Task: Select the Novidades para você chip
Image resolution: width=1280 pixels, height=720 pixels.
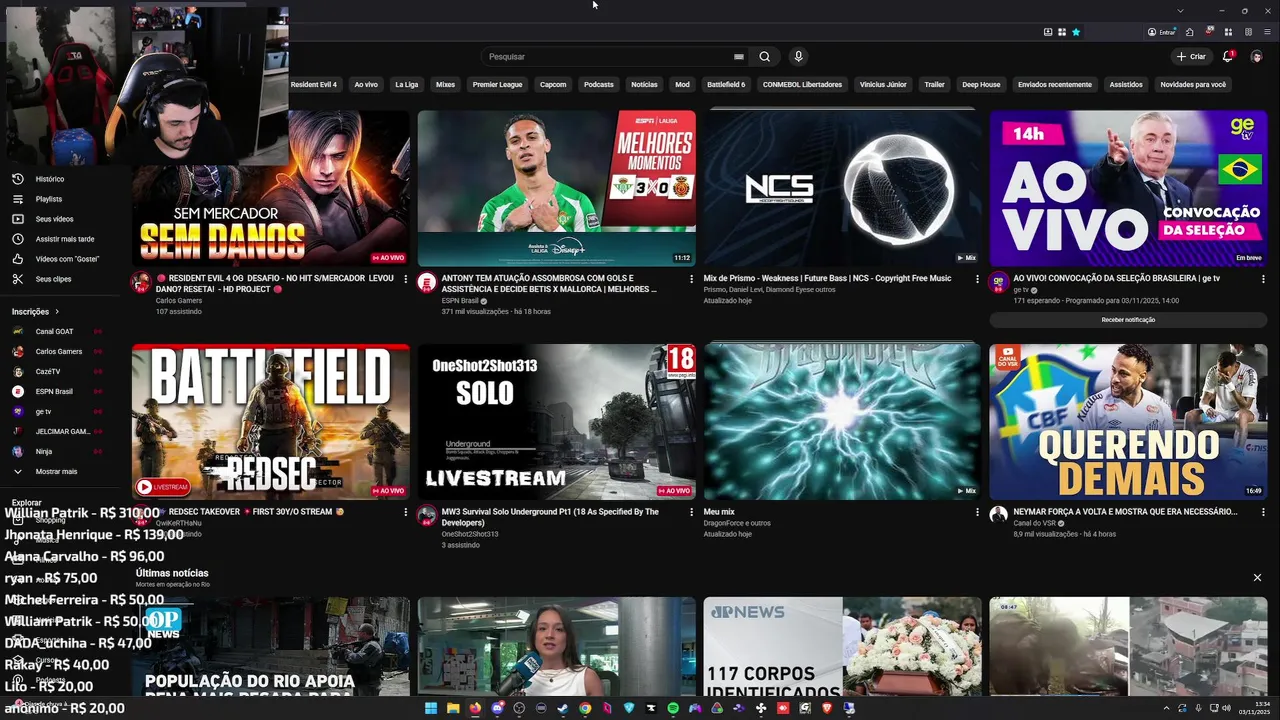Action: (x=1193, y=85)
